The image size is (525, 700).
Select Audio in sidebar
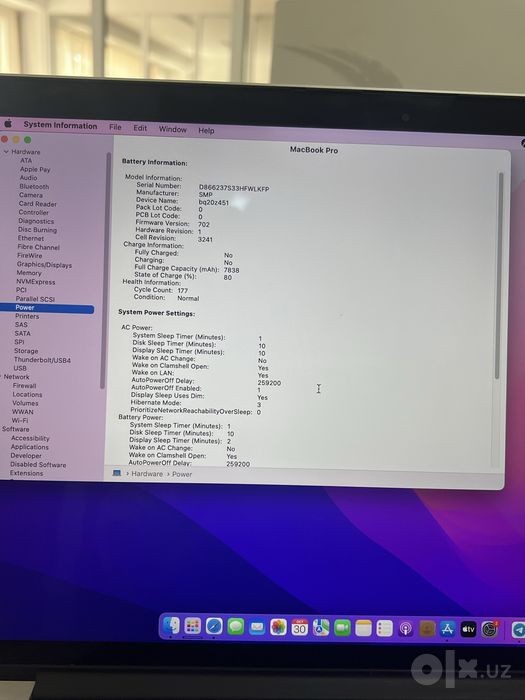28,178
